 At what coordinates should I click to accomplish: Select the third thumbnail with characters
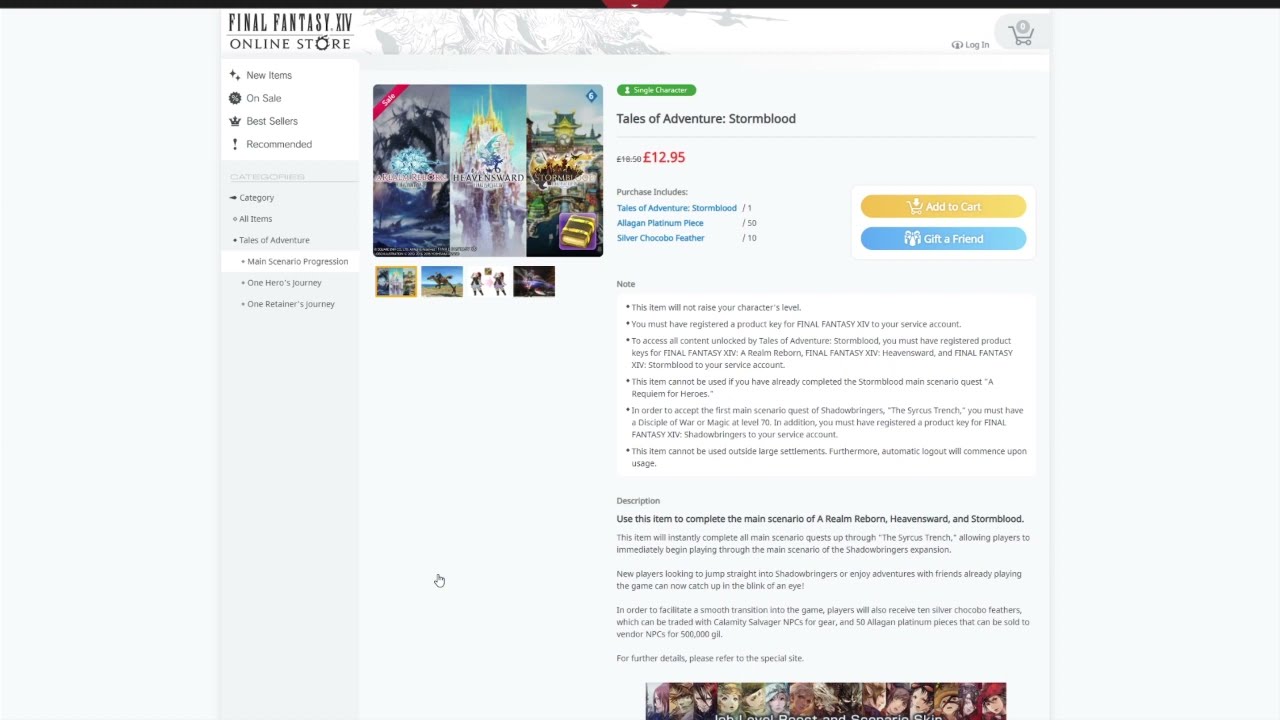click(x=488, y=282)
